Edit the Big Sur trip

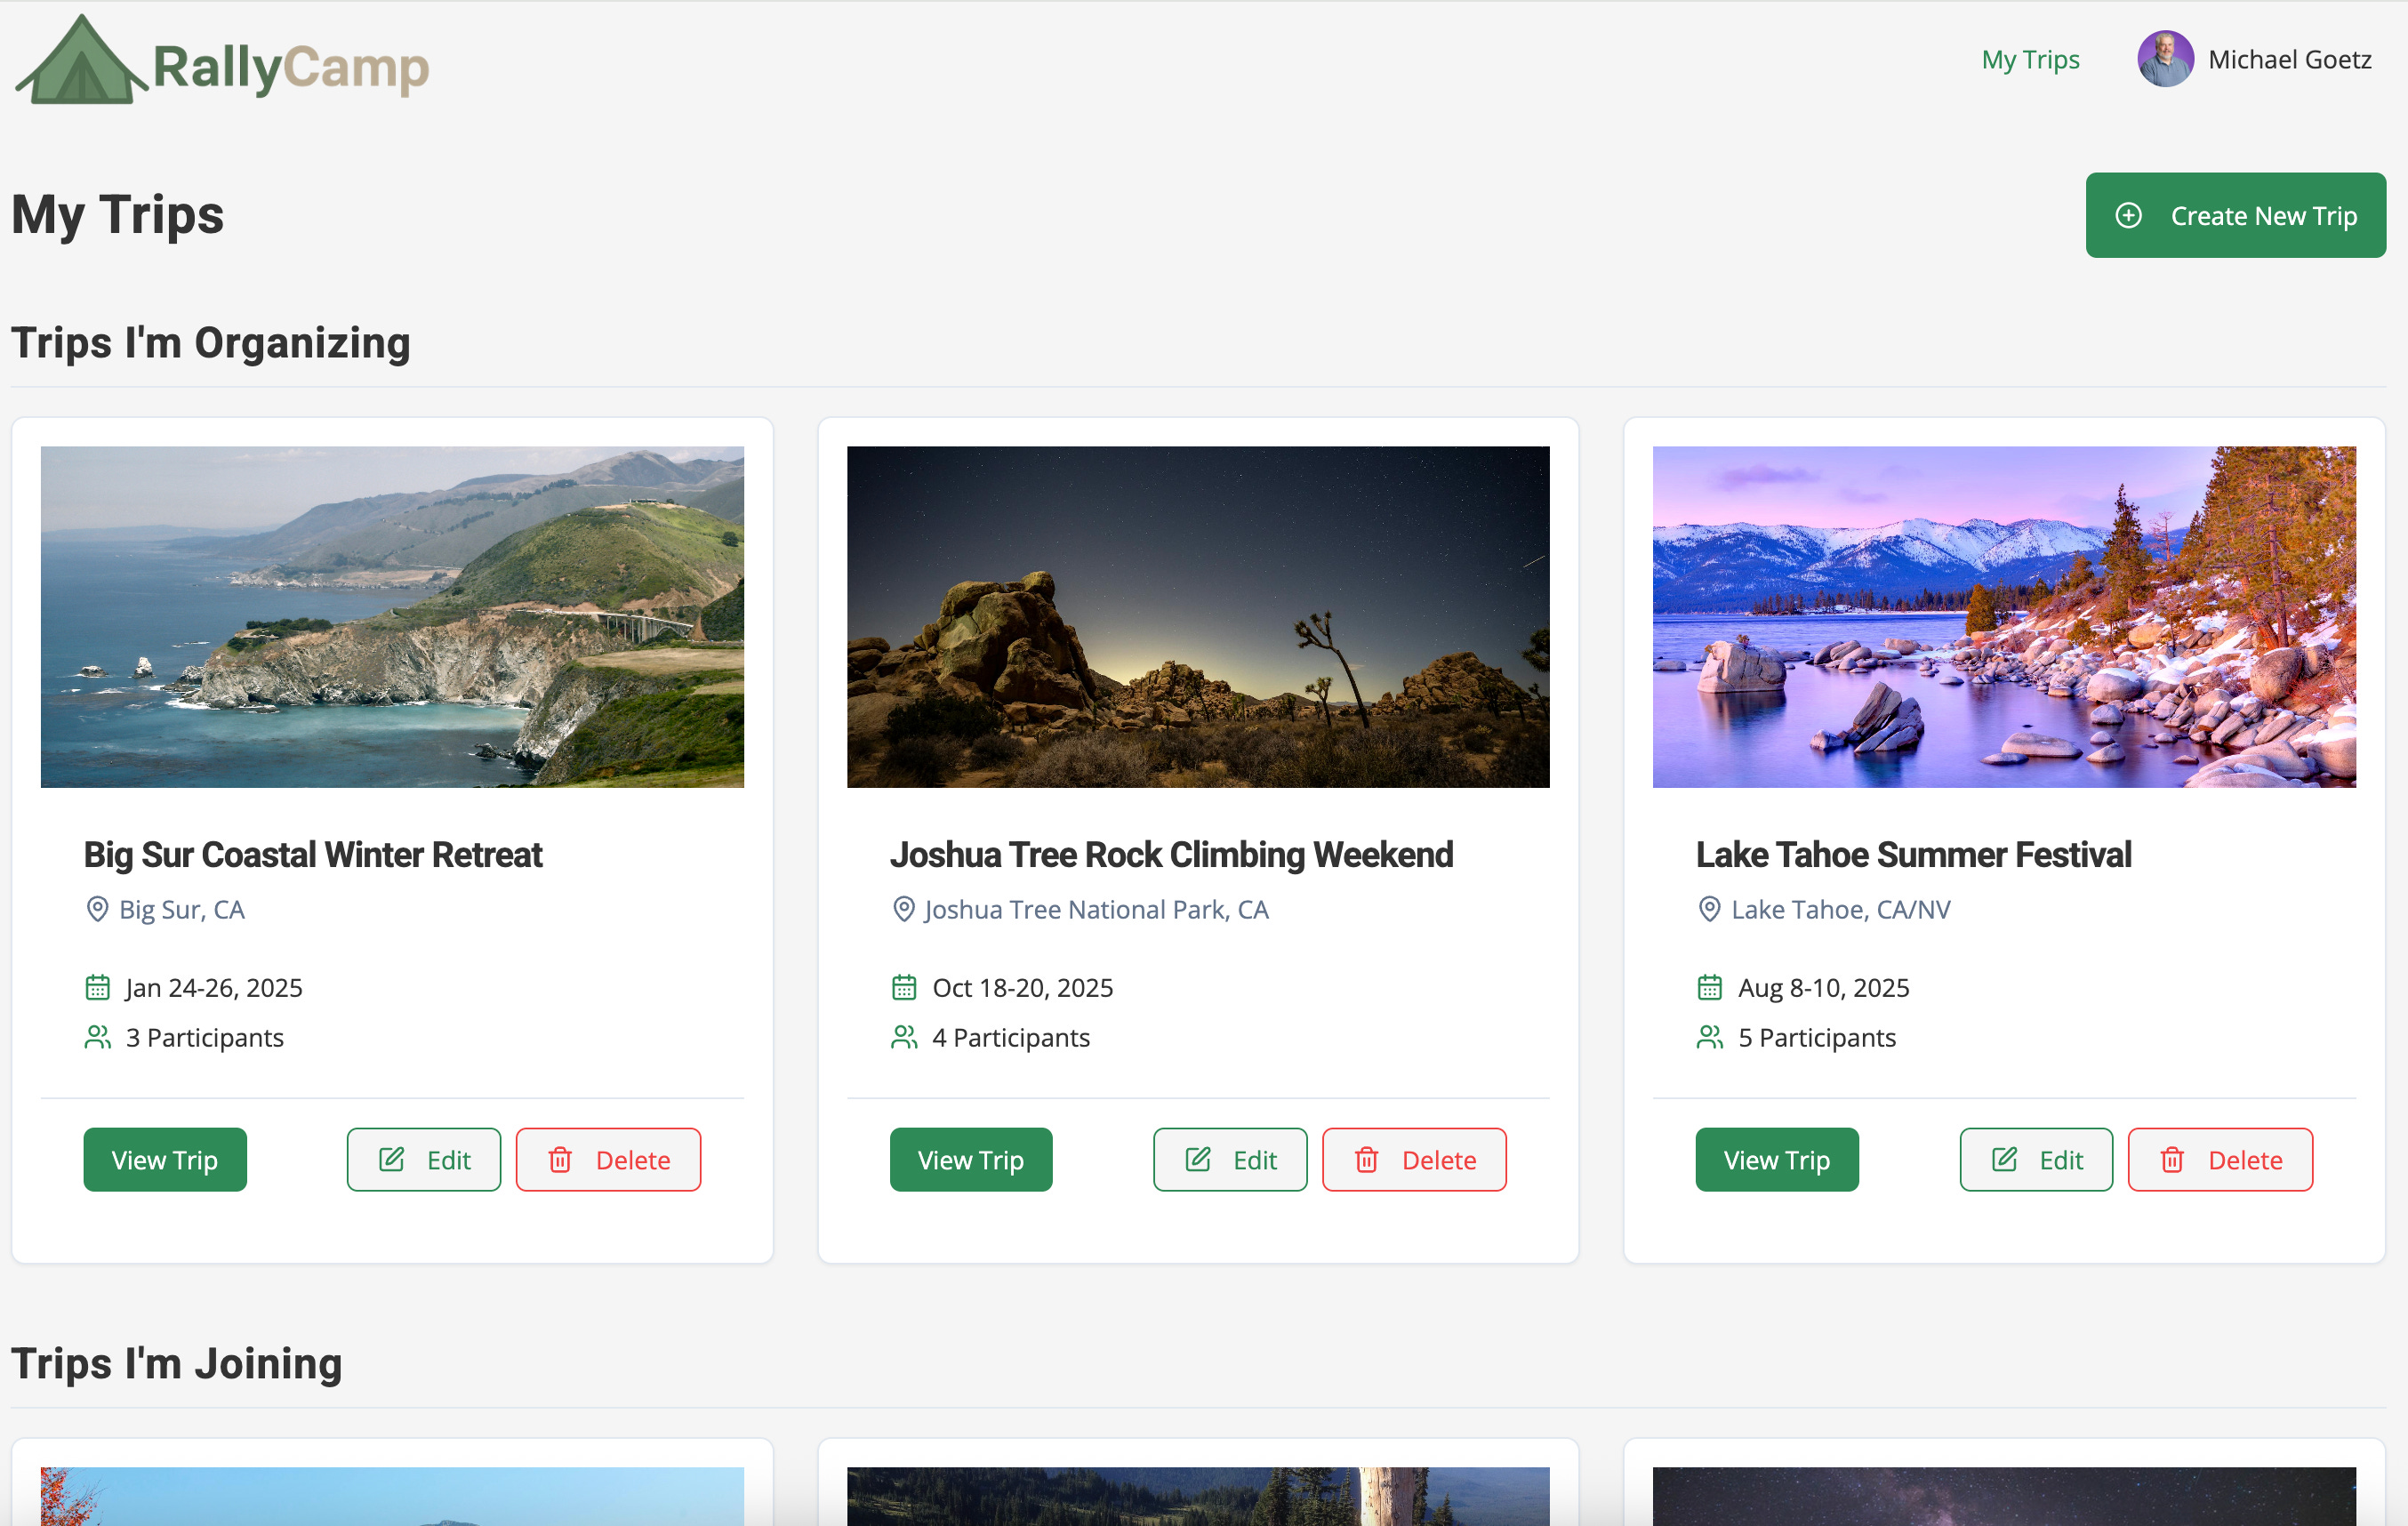pos(424,1160)
